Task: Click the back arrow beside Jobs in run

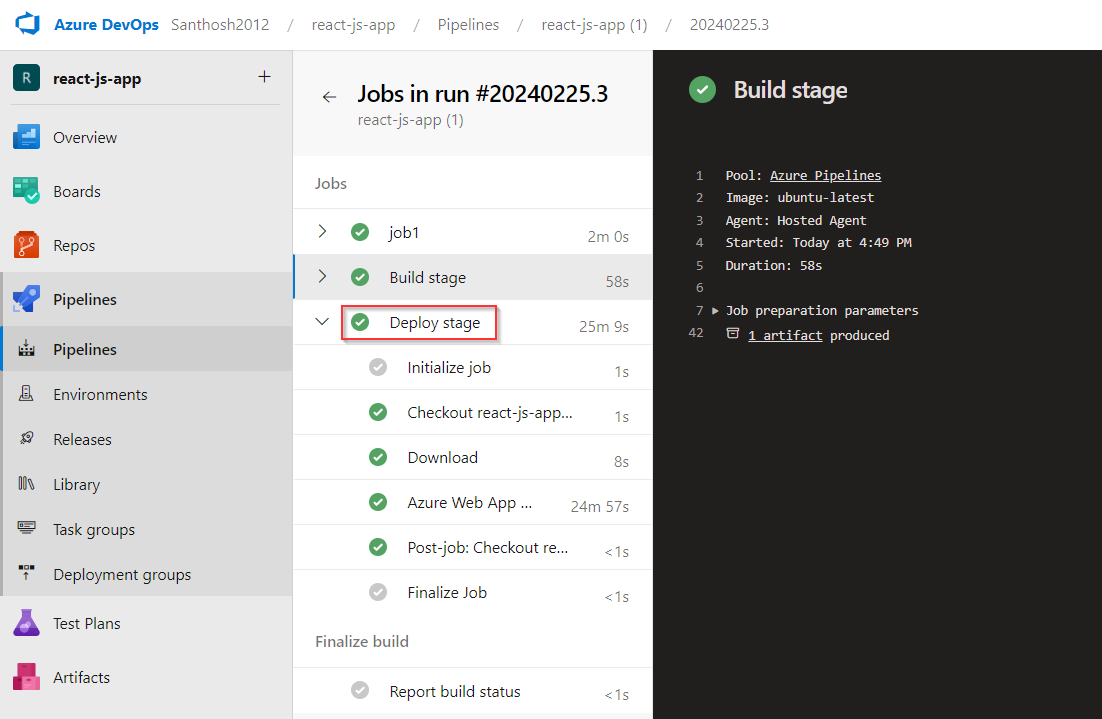Action: (x=329, y=97)
